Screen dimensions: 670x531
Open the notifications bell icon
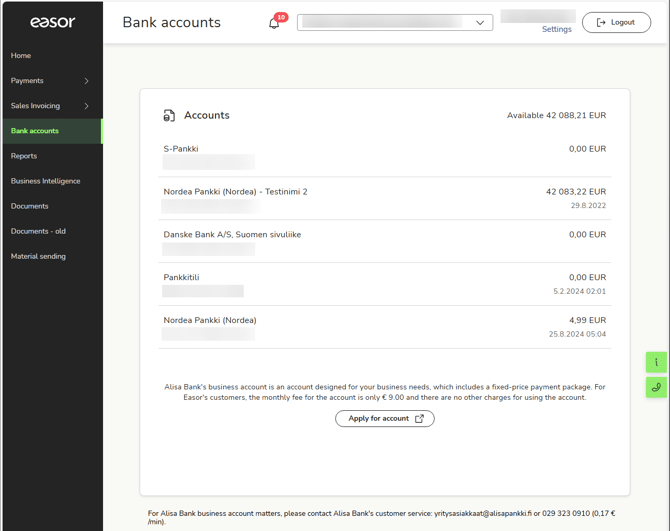pos(274,23)
